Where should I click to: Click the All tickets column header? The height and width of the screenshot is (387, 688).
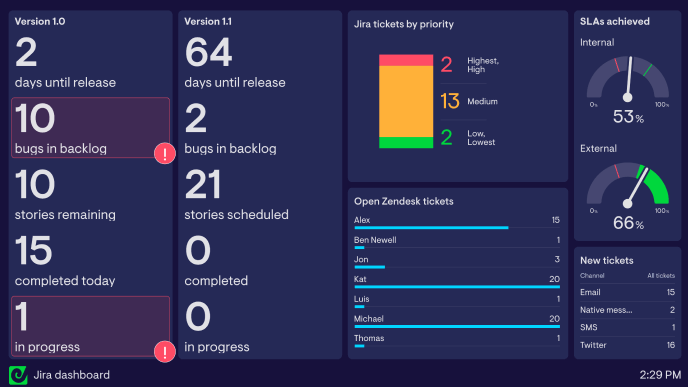661,276
